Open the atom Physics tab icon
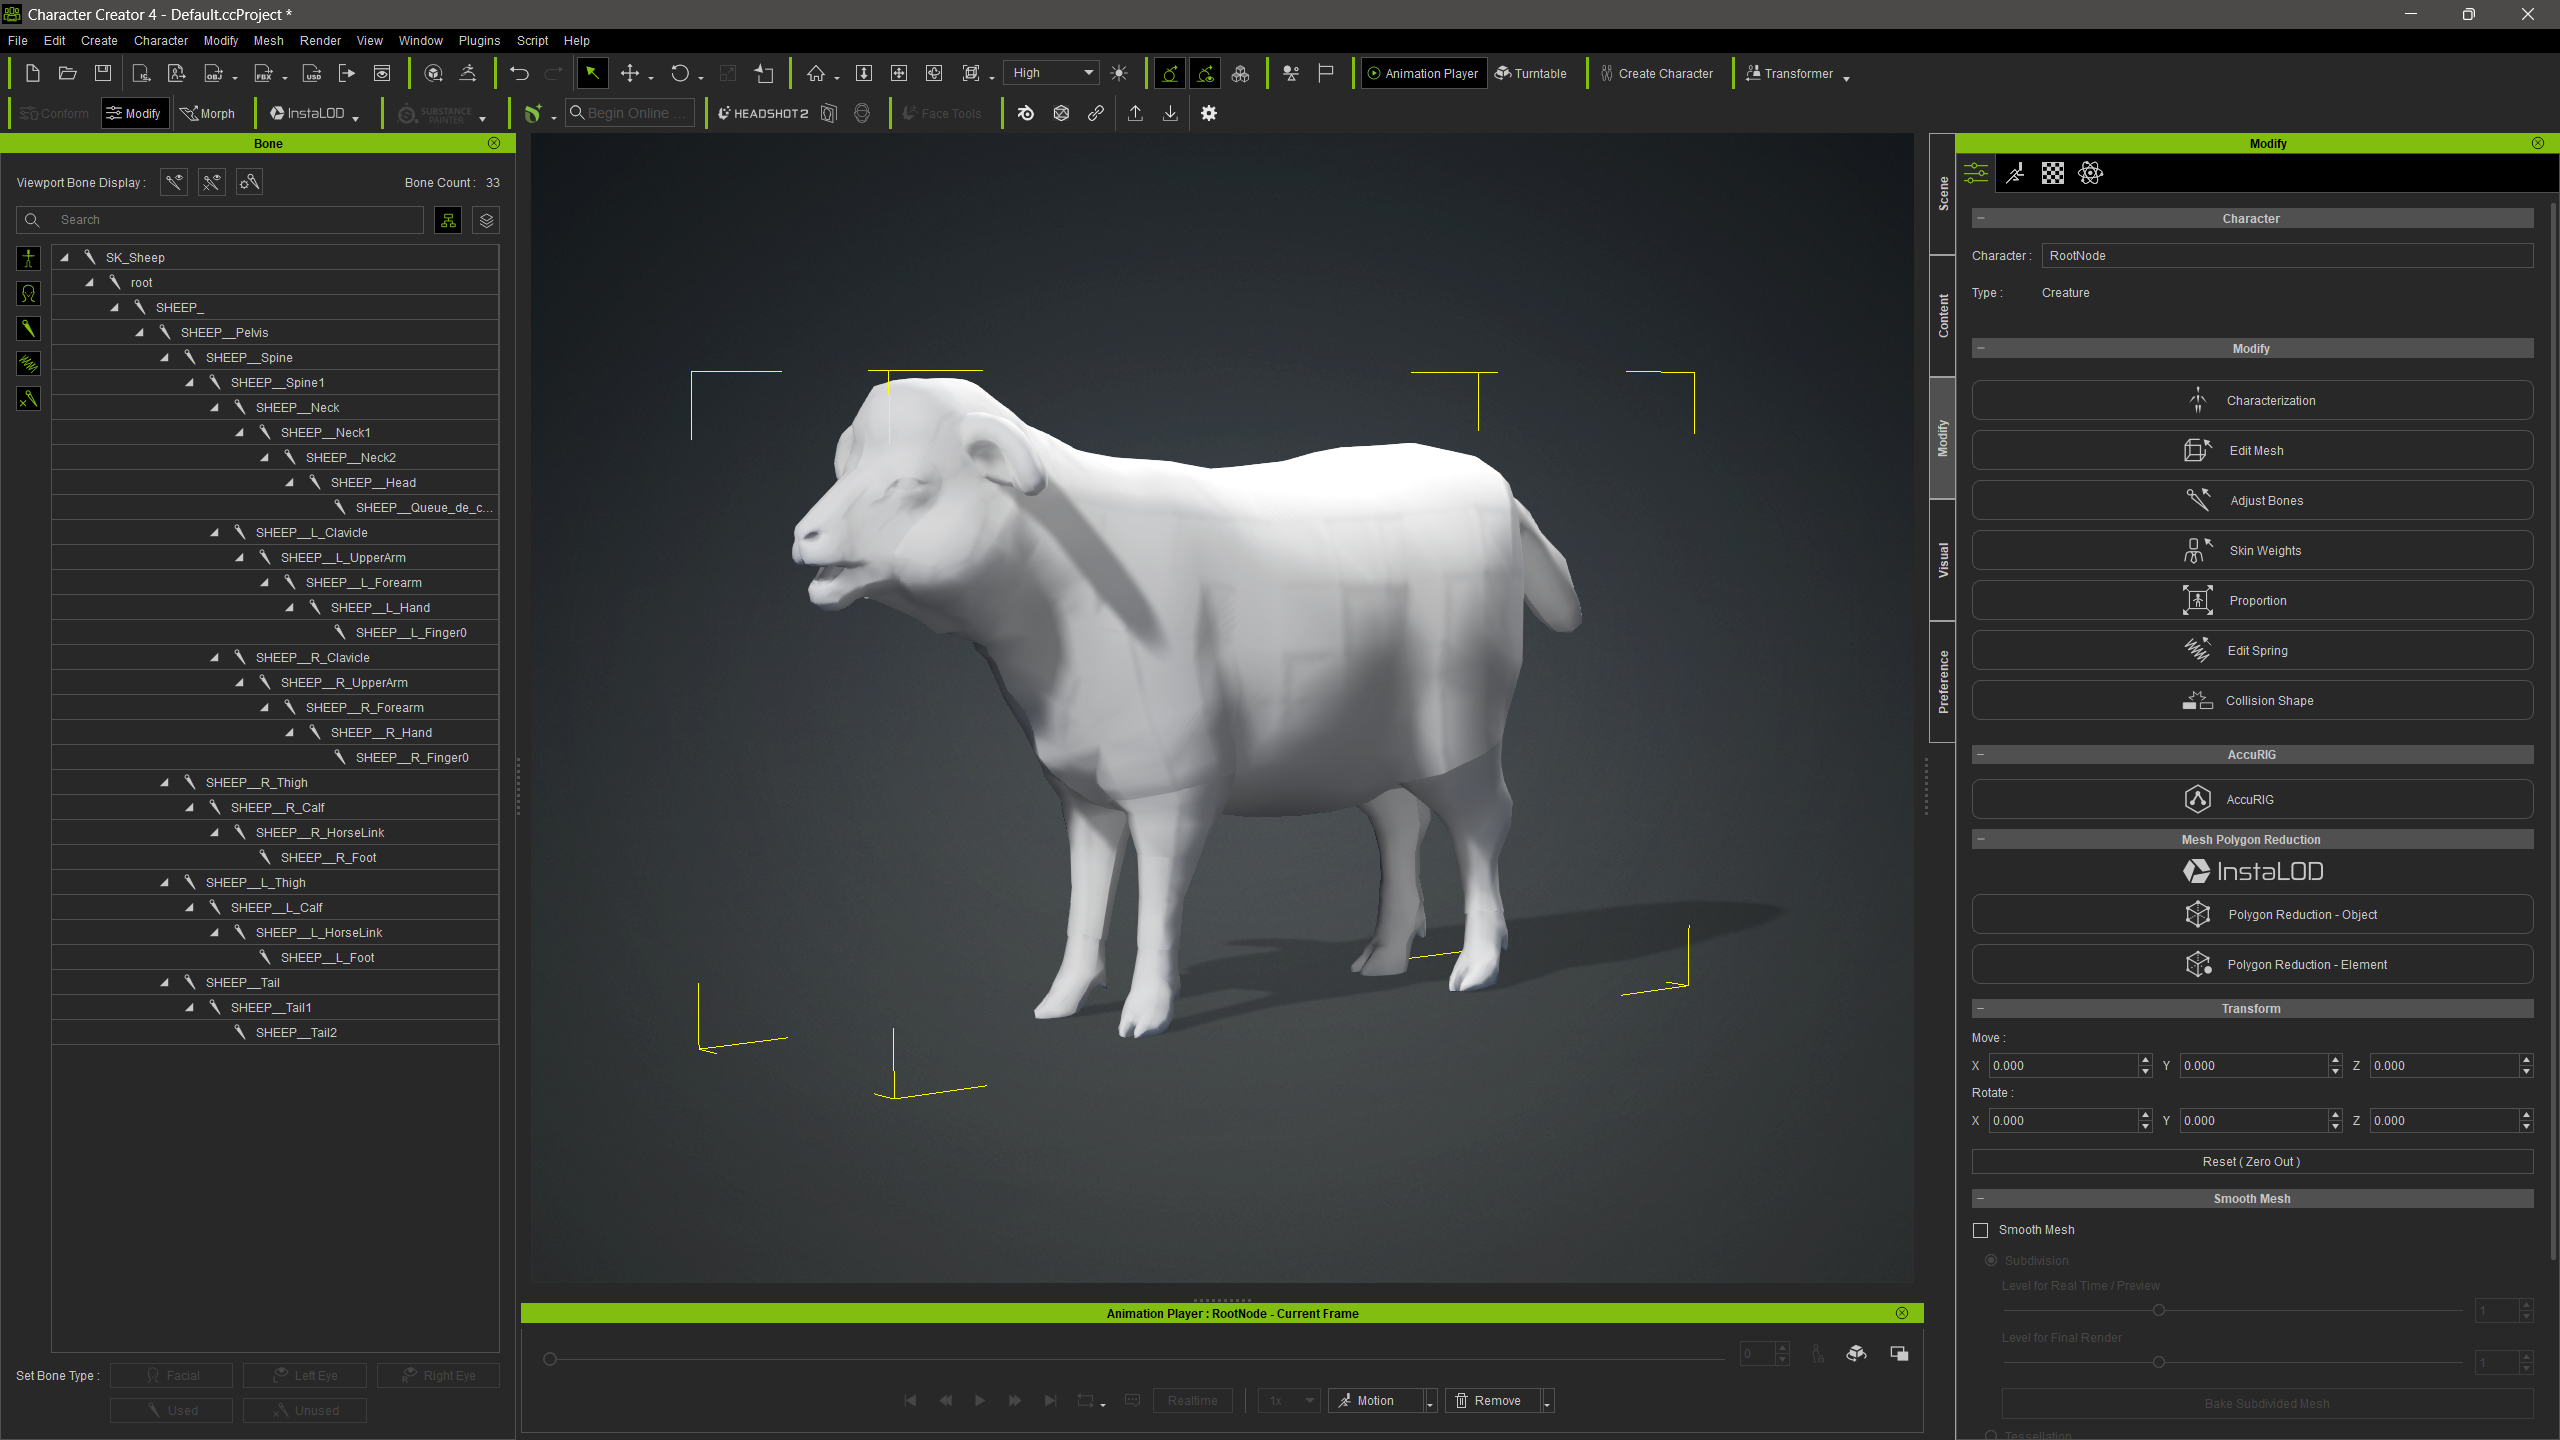Image resolution: width=2560 pixels, height=1440 pixels. pos(2091,173)
